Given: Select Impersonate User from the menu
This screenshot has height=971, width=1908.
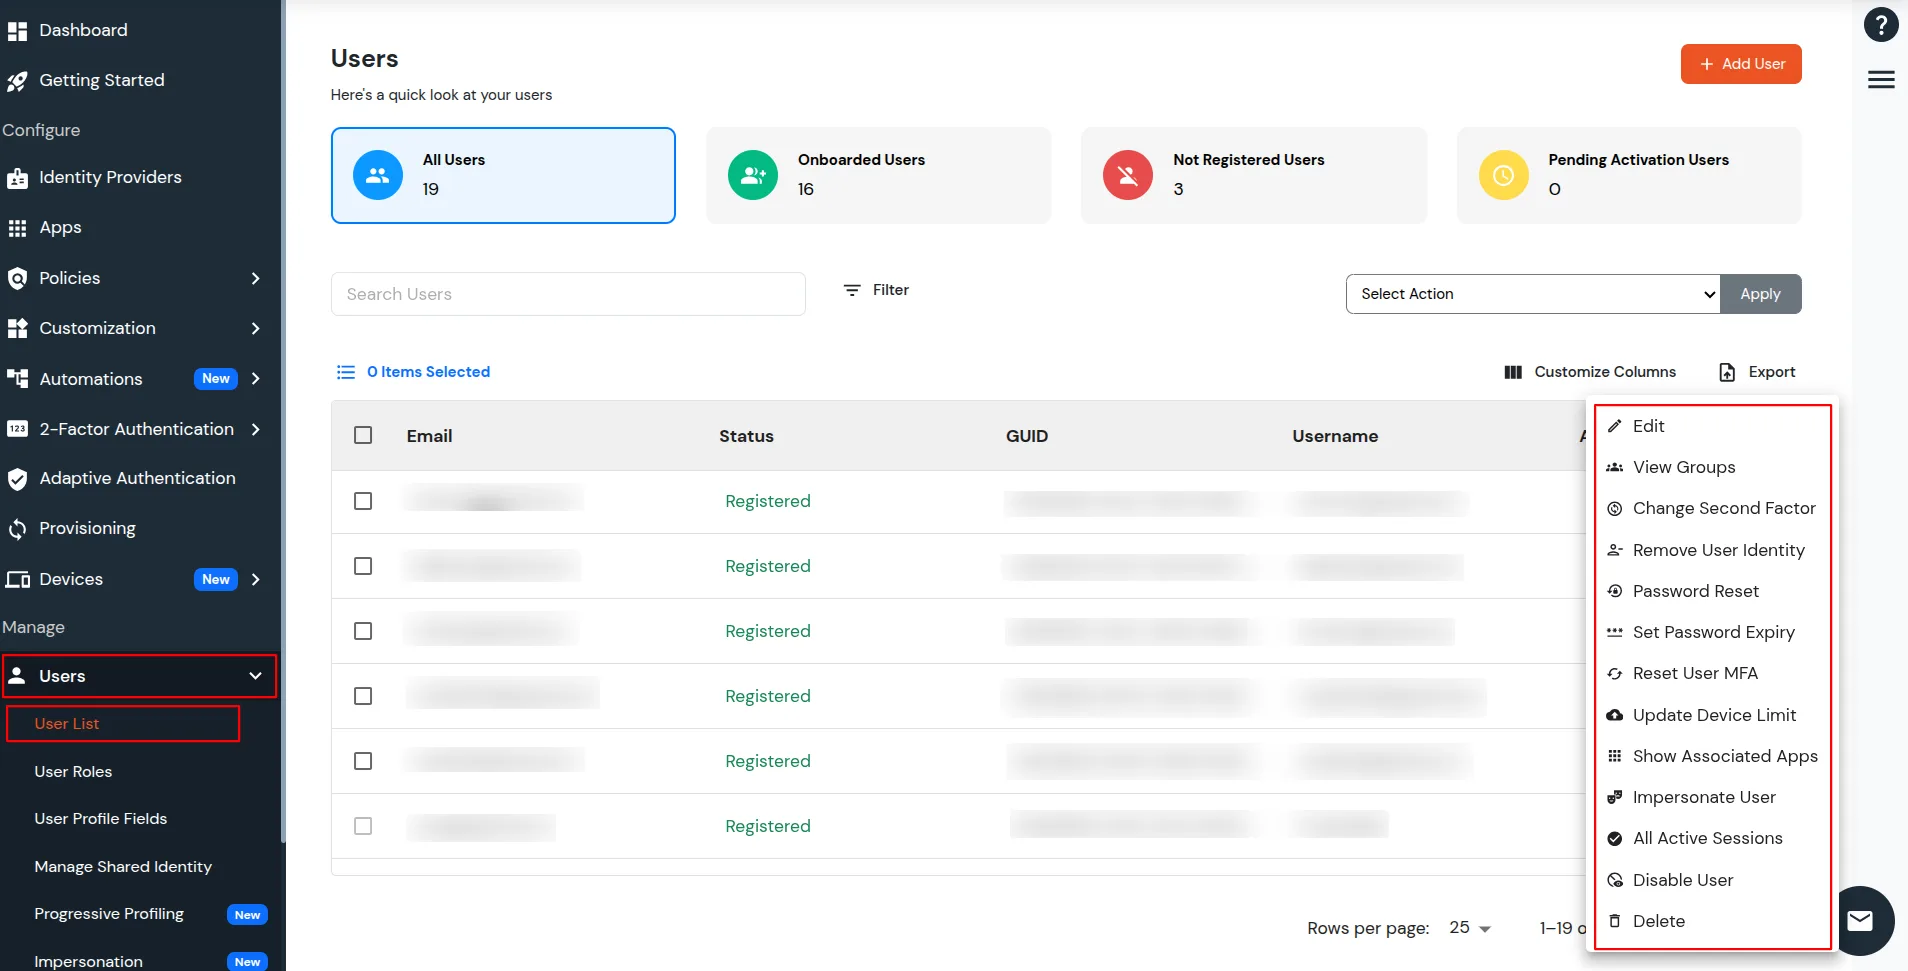Looking at the screenshot, I should tap(1703, 797).
